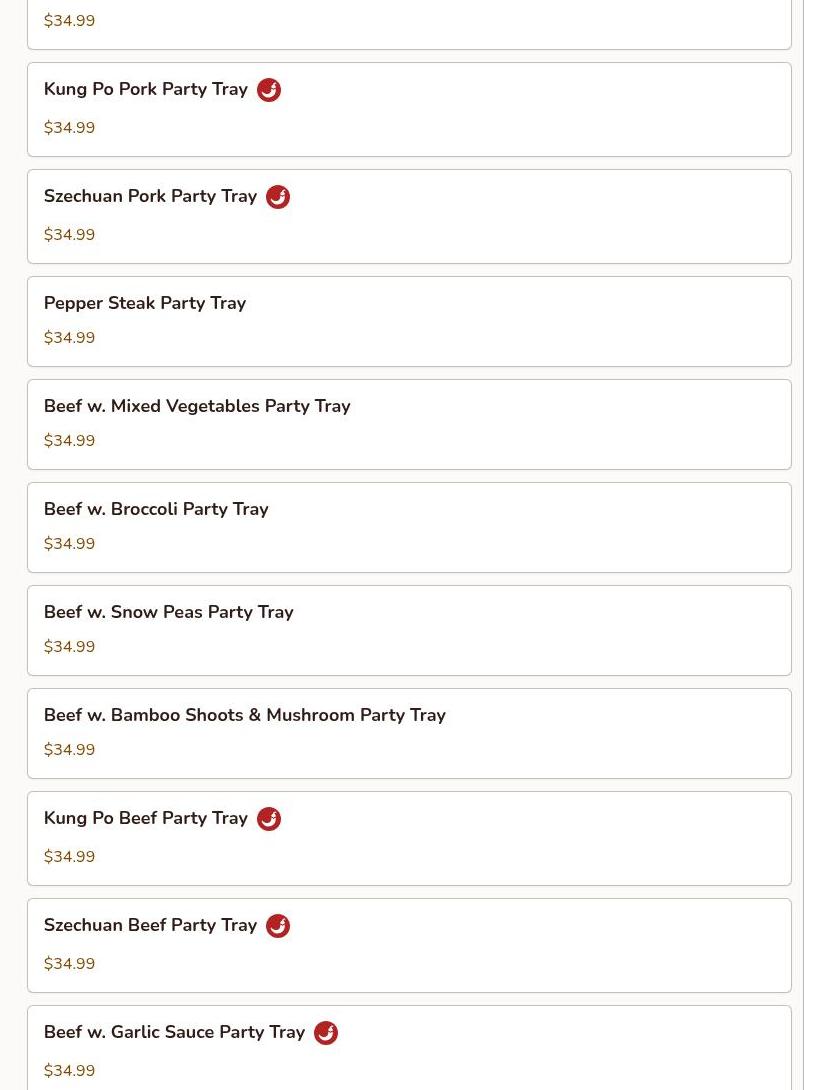Click the price under Beef w. Broccoli
This screenshot has height=1090, width=824.
(70, 544)
